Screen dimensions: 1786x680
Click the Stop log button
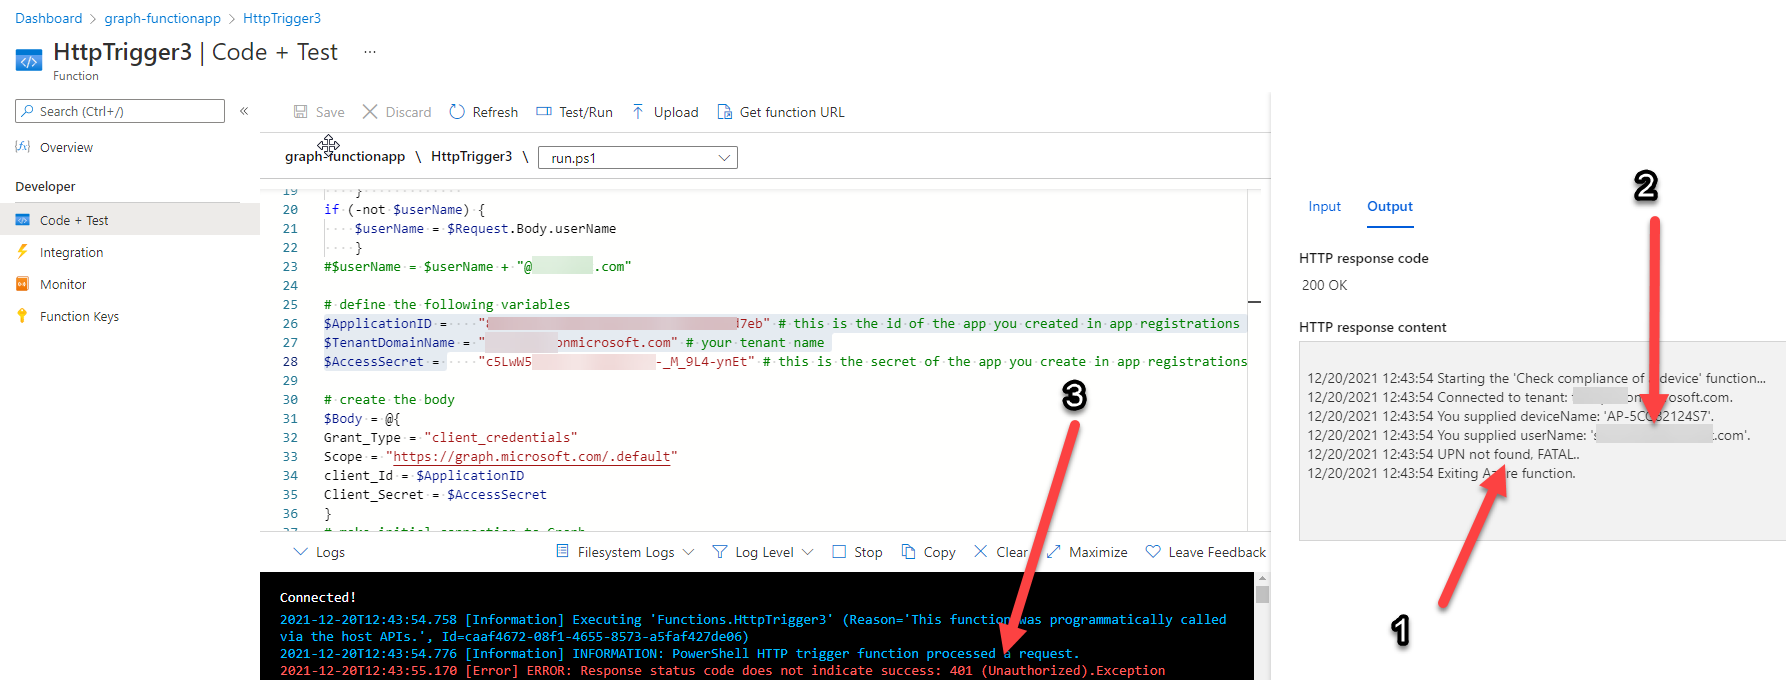(x=858, y=552)
